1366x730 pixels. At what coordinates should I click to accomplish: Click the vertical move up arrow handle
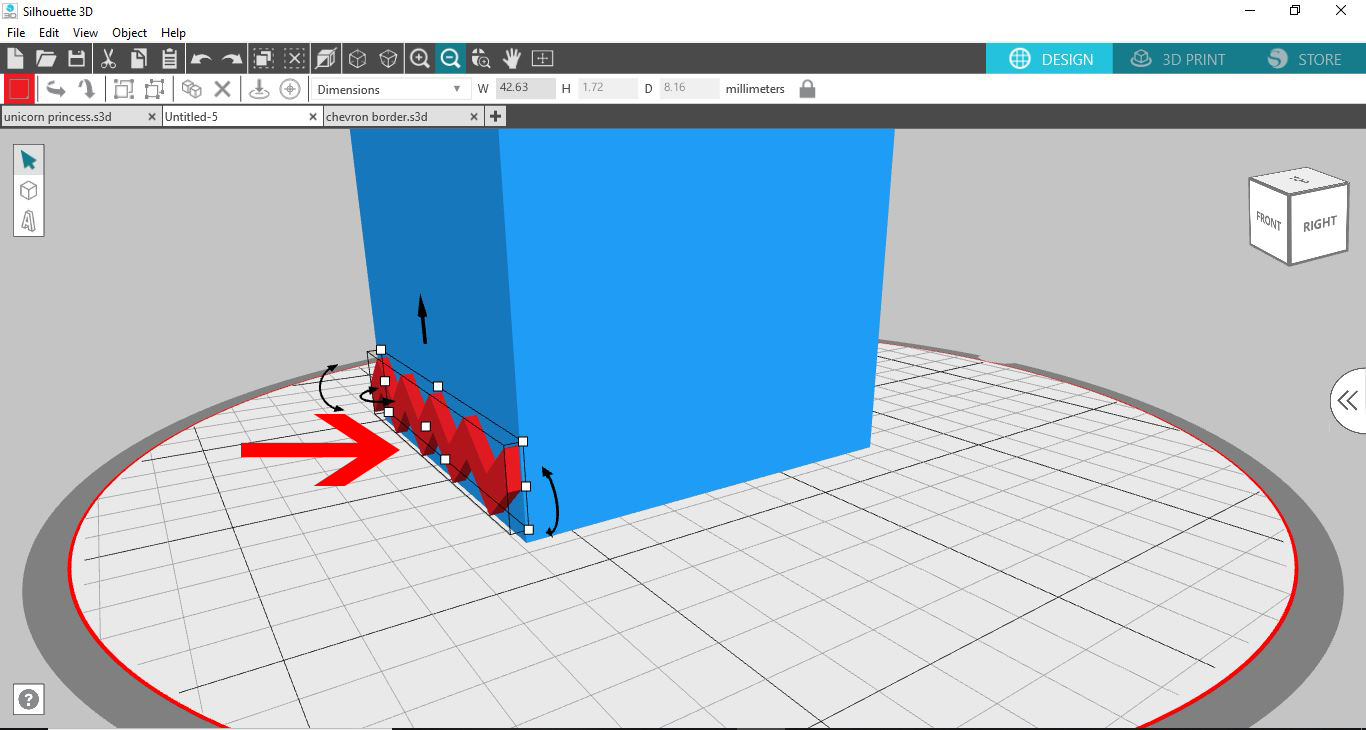423,318
